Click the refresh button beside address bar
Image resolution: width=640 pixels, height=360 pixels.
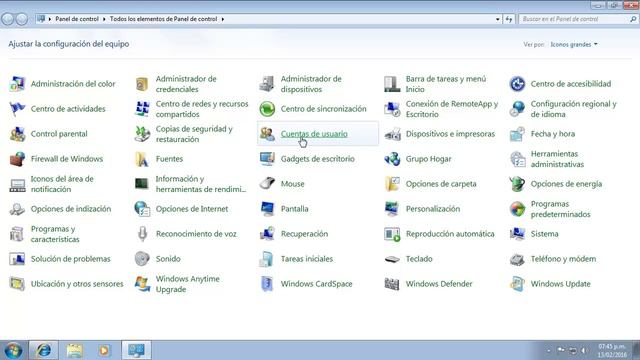(509, 19)
